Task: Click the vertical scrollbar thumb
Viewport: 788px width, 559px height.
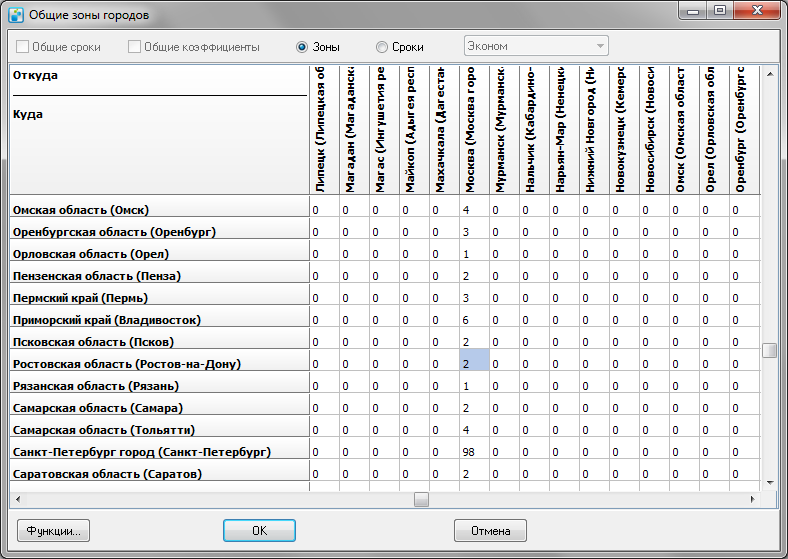Action: click(x=770, y=350)
